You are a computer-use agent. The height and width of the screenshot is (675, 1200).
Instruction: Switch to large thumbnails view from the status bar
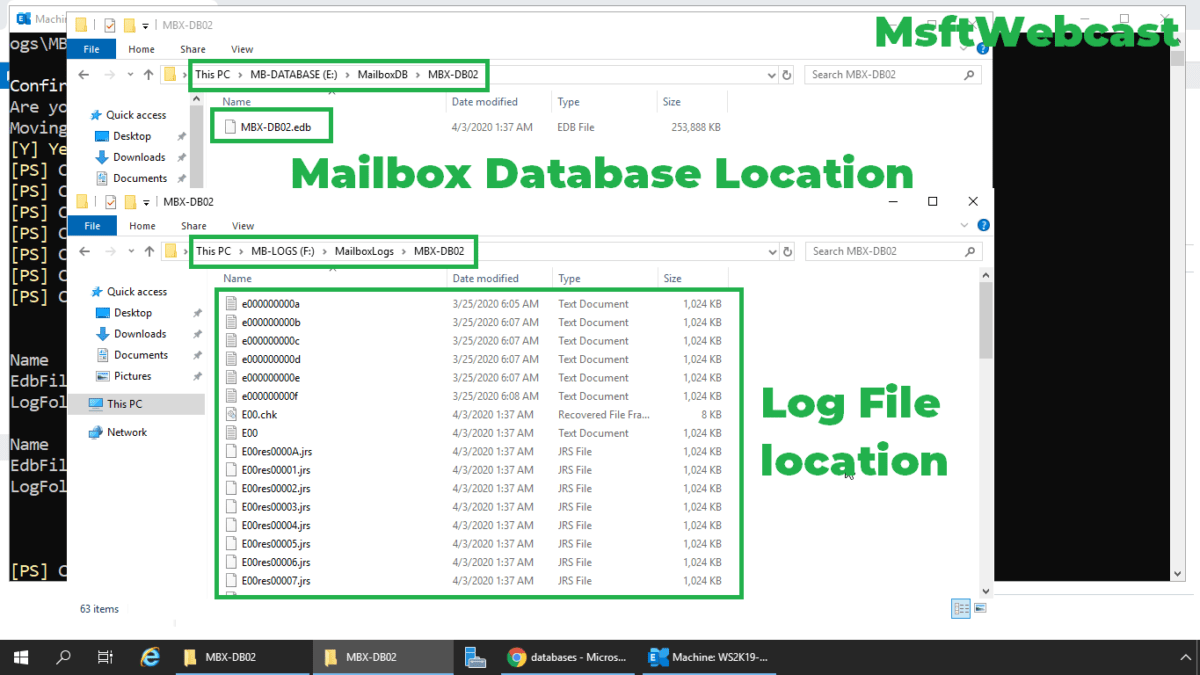981,608
